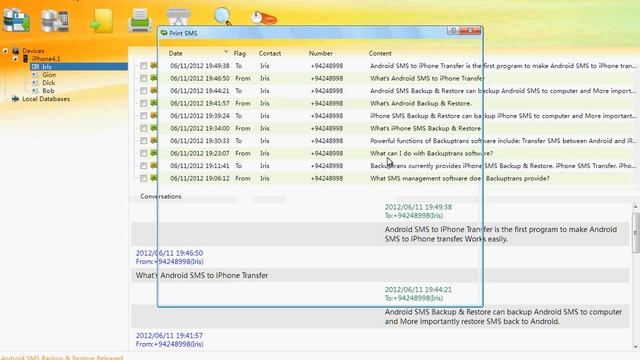Collapse the iPhone4,1 tree node
640x360 pixels.
[15, 59]
